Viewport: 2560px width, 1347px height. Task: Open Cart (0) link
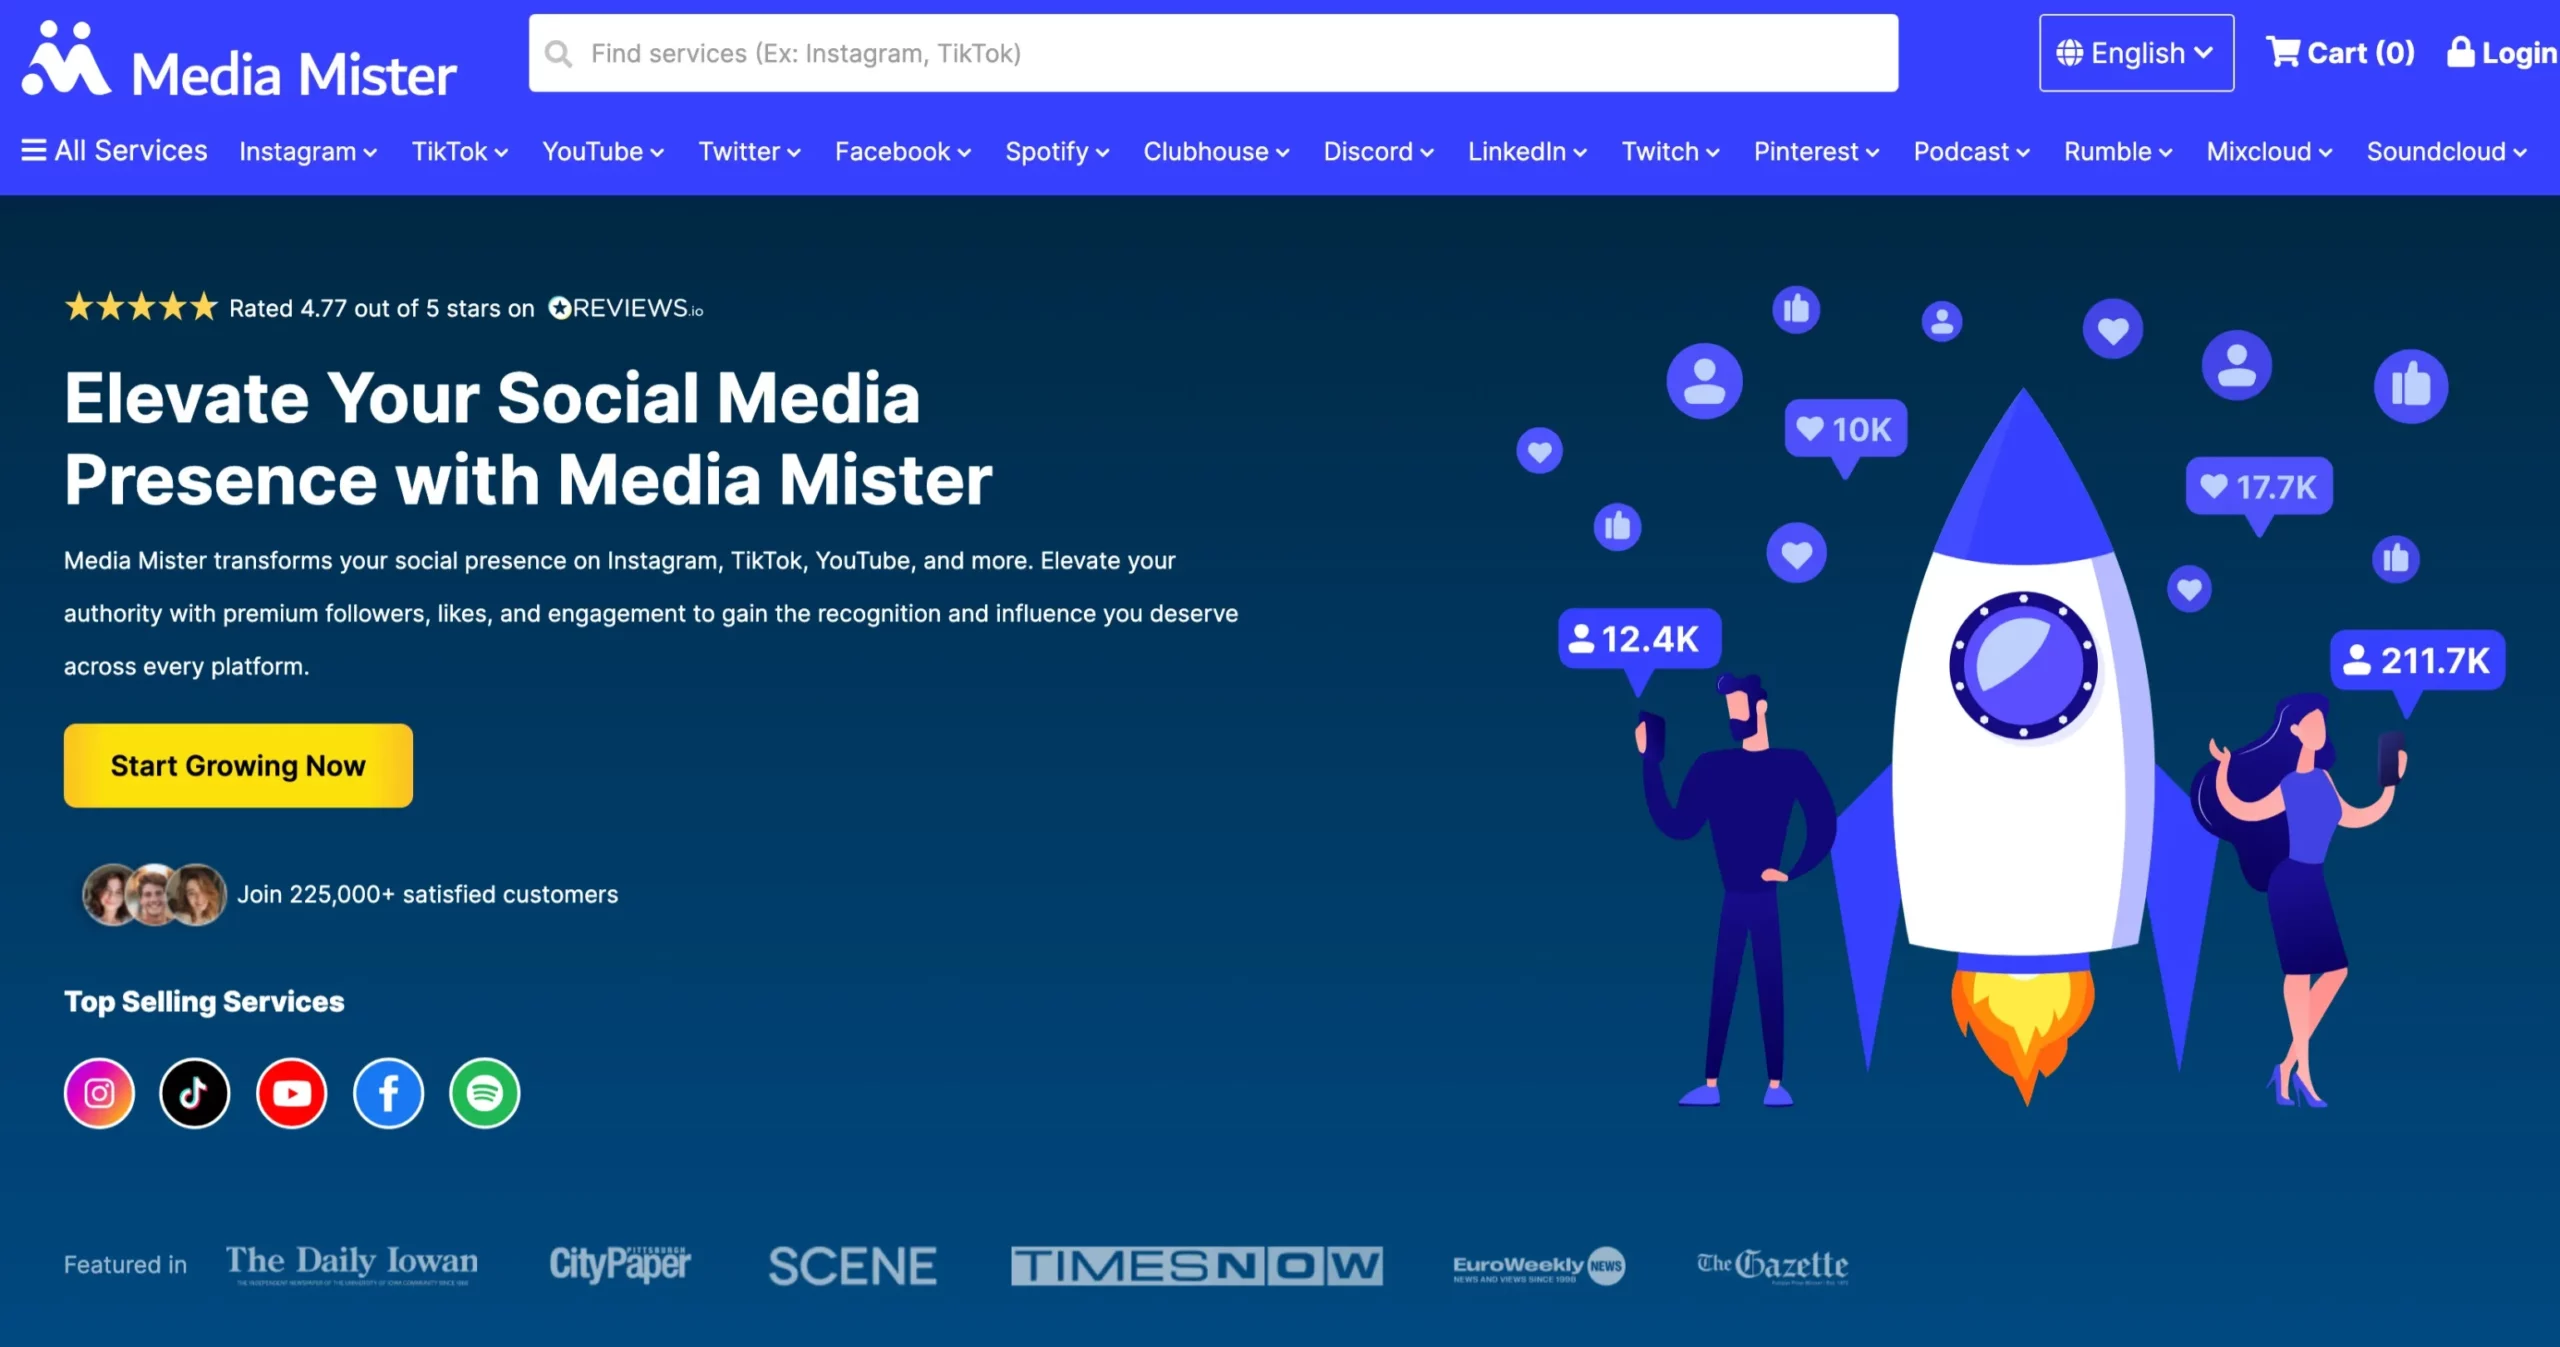click(2340, 52)
